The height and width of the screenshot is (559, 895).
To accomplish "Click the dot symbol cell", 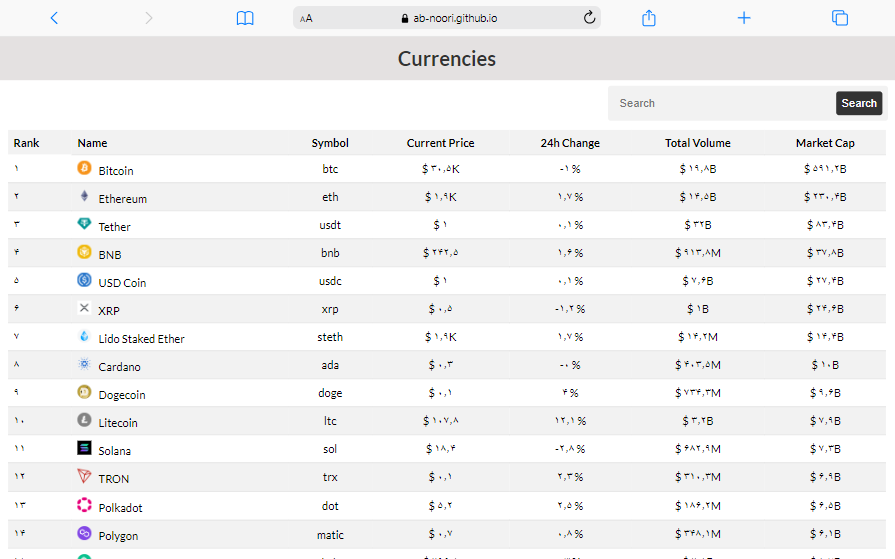I will click(330, 506).
